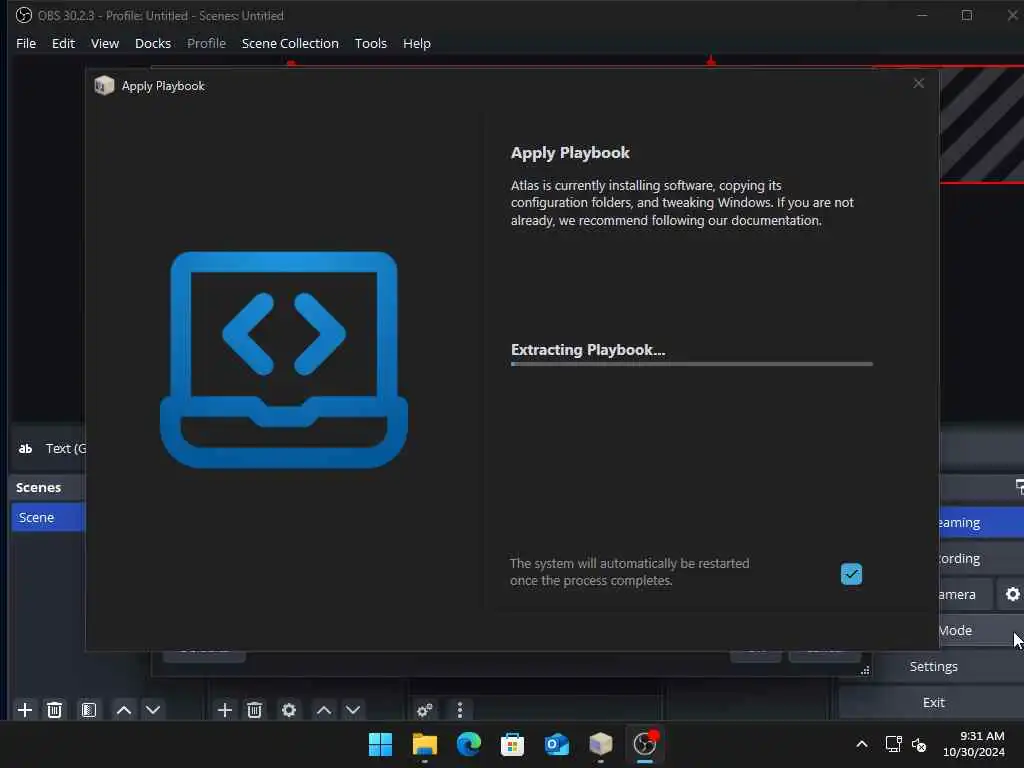This screenshot has width=1024, height=768.
Task: Move source down with arrow icon
Action: [x=353, y=710]
